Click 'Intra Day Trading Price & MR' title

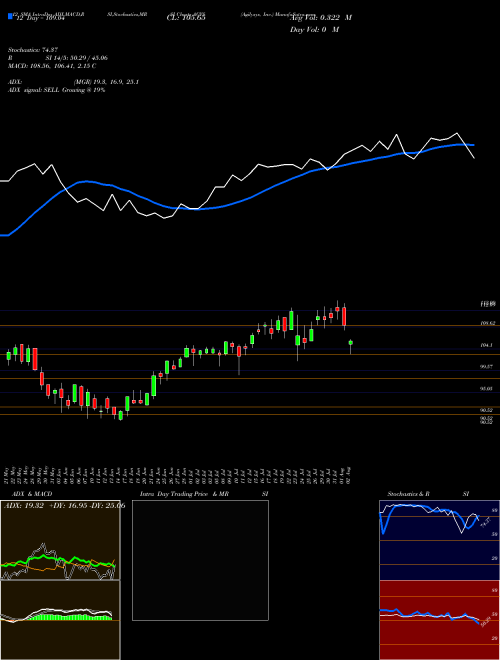184,494
